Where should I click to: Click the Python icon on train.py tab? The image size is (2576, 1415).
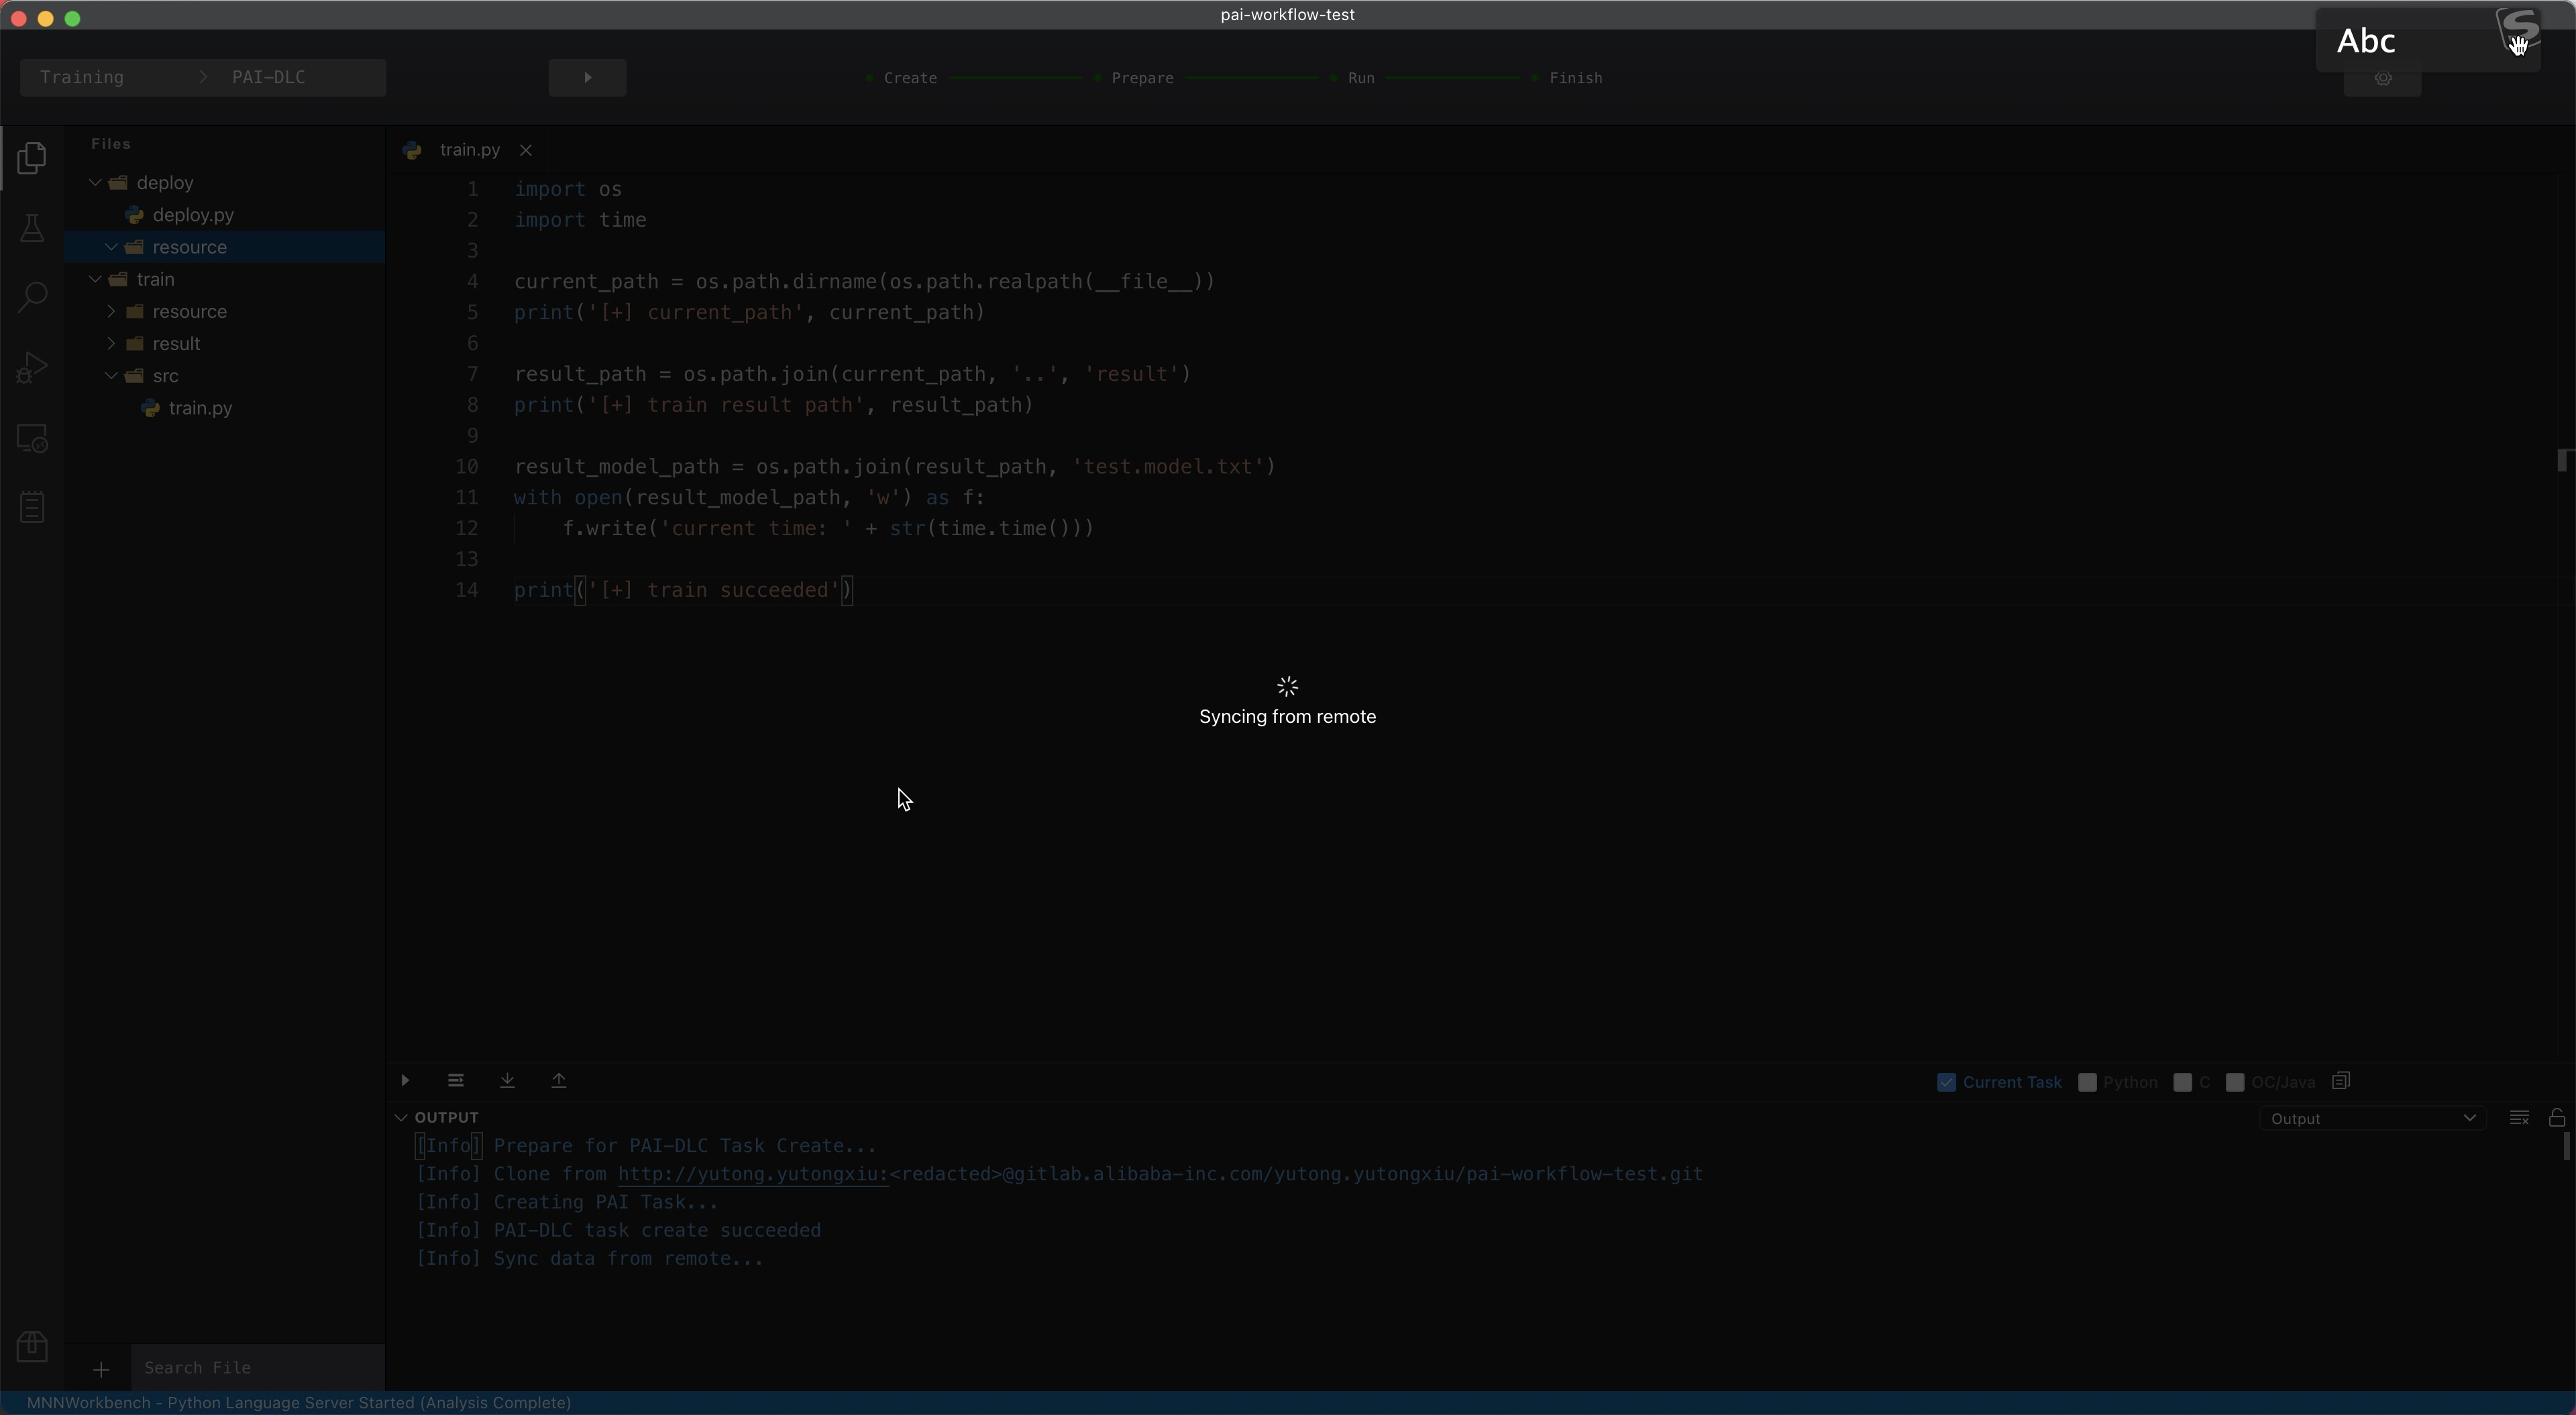tap(412, 150)
